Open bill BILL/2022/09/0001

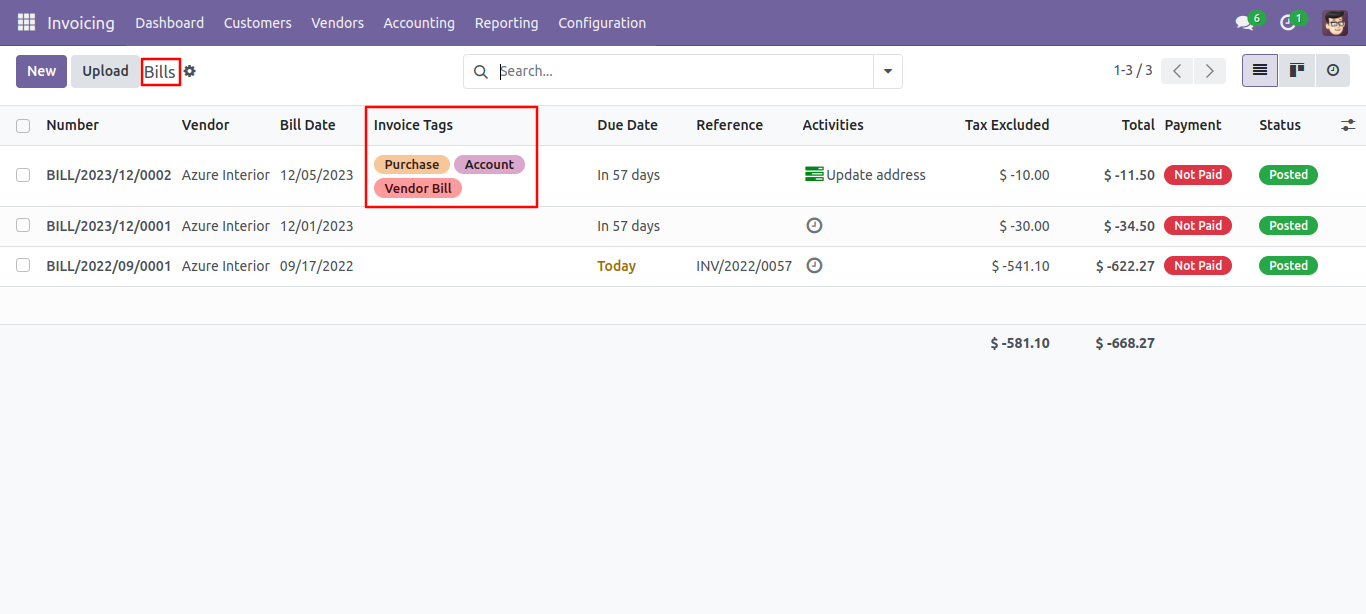109,266
